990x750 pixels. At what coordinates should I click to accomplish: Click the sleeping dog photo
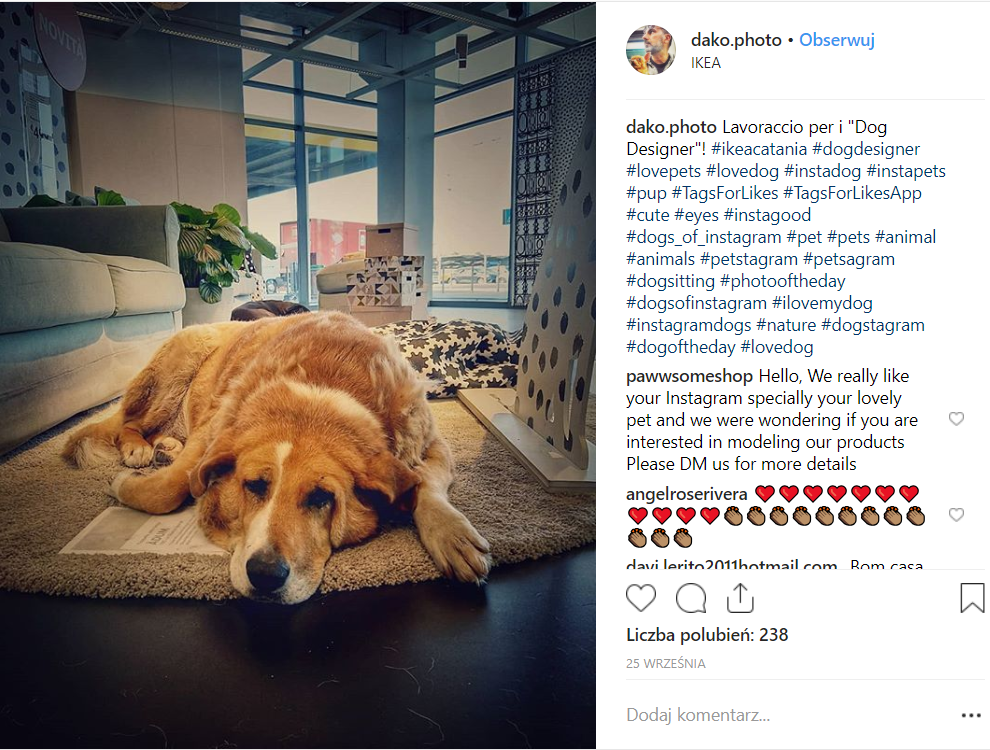297,375
